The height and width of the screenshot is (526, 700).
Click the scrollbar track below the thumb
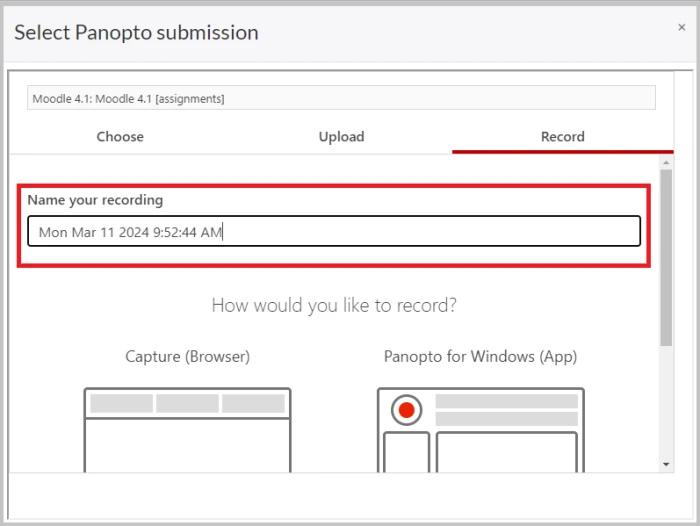[666, 402]
